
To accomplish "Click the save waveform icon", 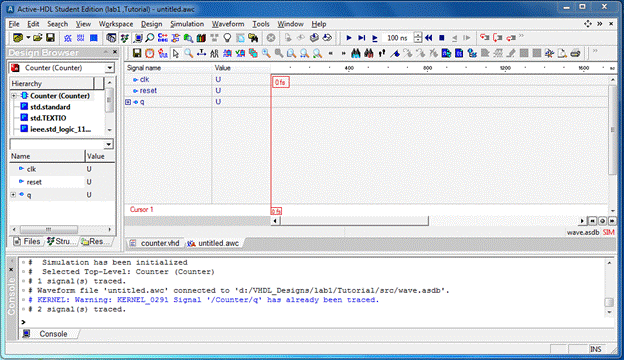I will (x=137, y=53).
